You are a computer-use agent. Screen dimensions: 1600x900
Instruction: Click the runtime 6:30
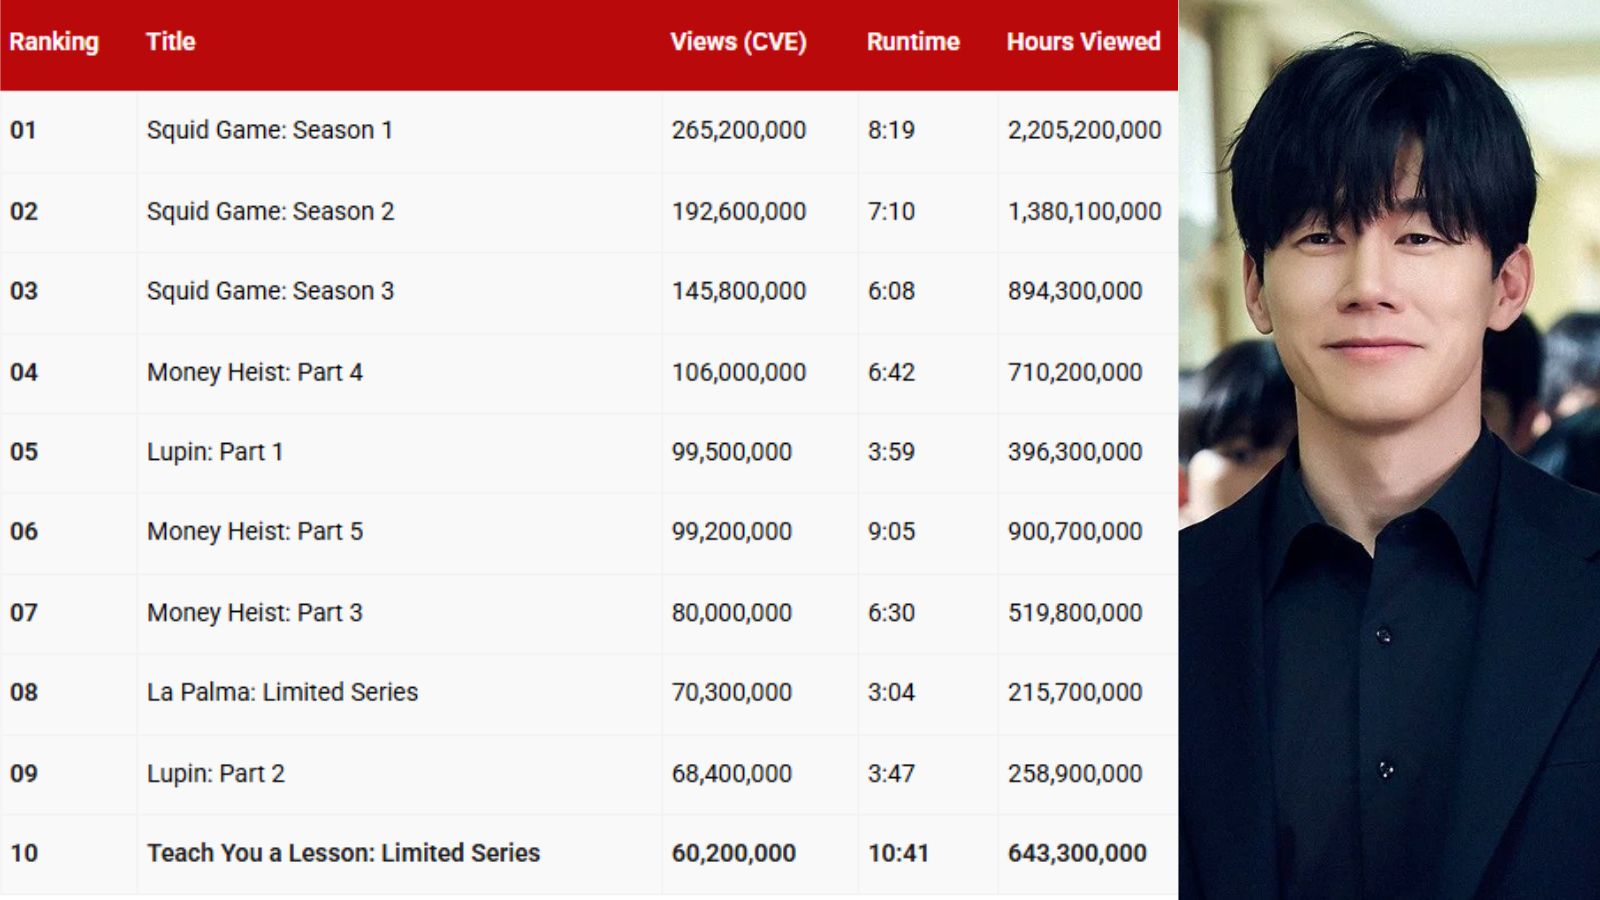click(x=891, y=613)
